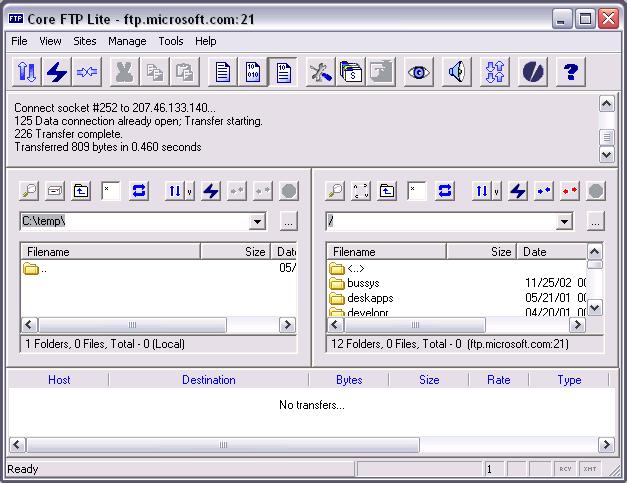Open the Site Manager connect icon
The image size is (627, 483).
(x=26, y=72)
